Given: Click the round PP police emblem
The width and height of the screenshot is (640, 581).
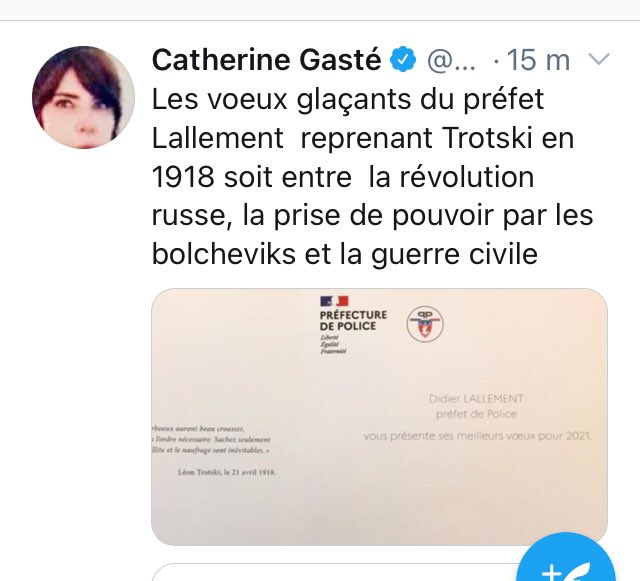Looking at the screenshot, I should [x=425, y=324].
